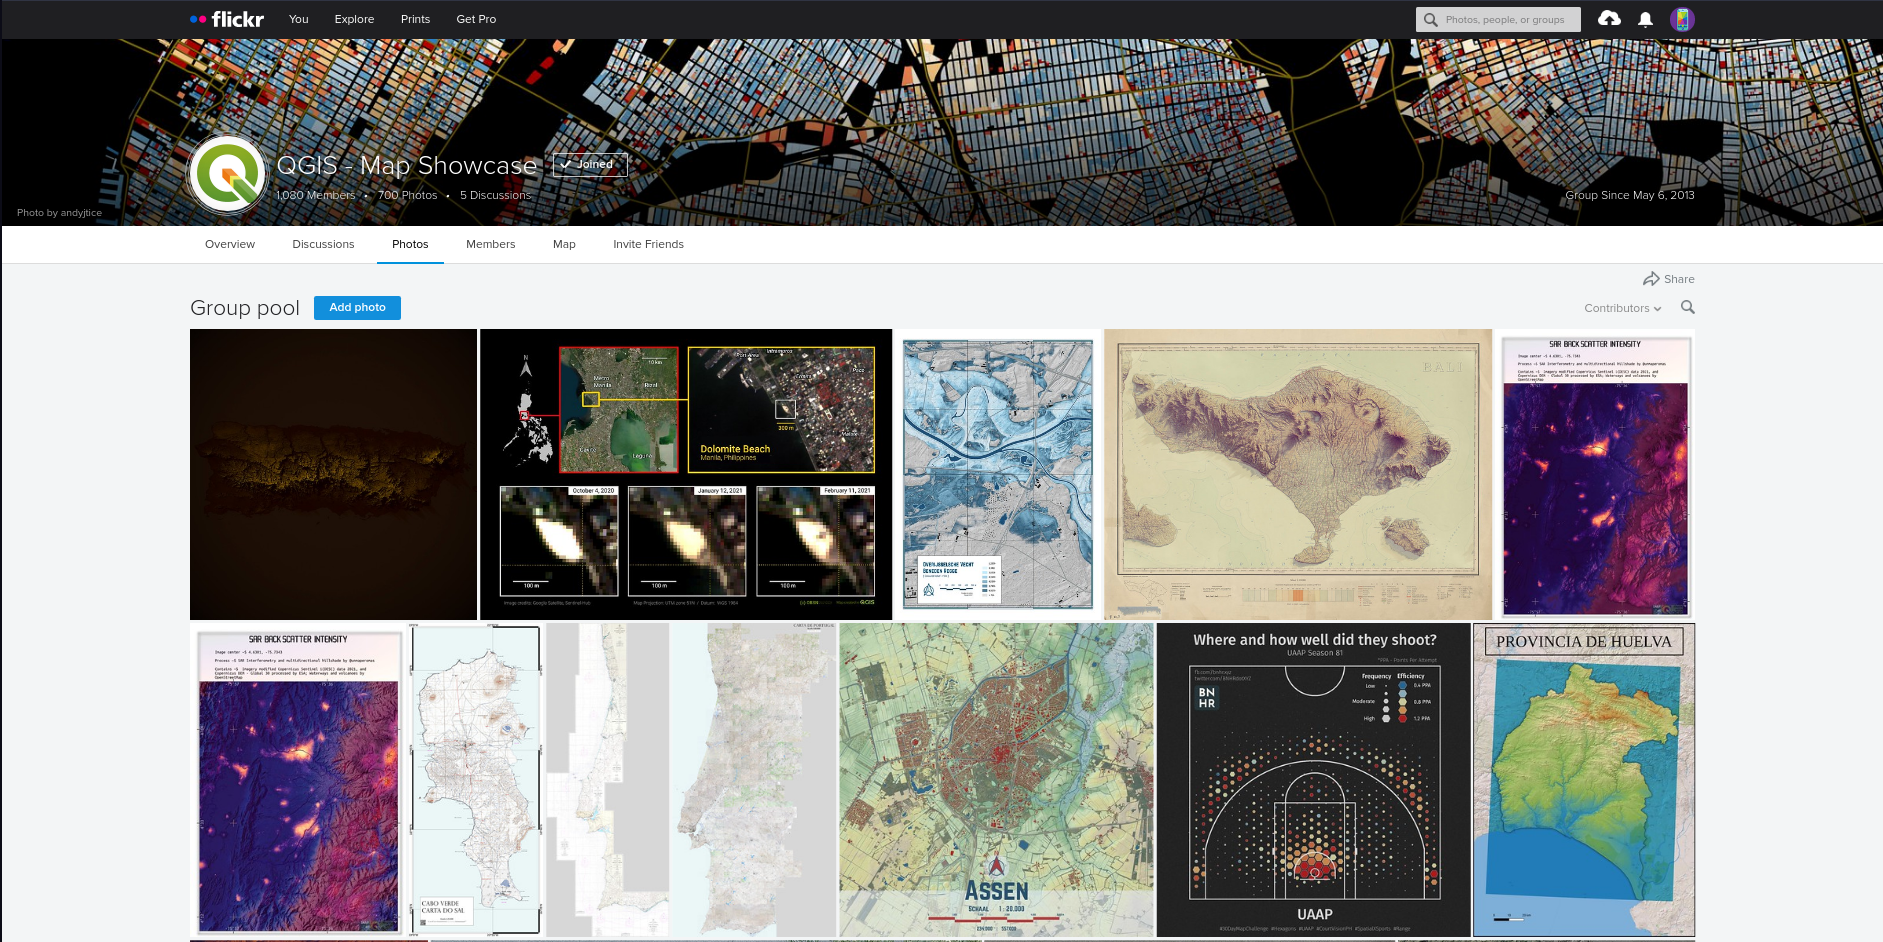This screenshot has height=942, width=1883.
Task: Click the Flickr logo
Action: tap(229, 18)
